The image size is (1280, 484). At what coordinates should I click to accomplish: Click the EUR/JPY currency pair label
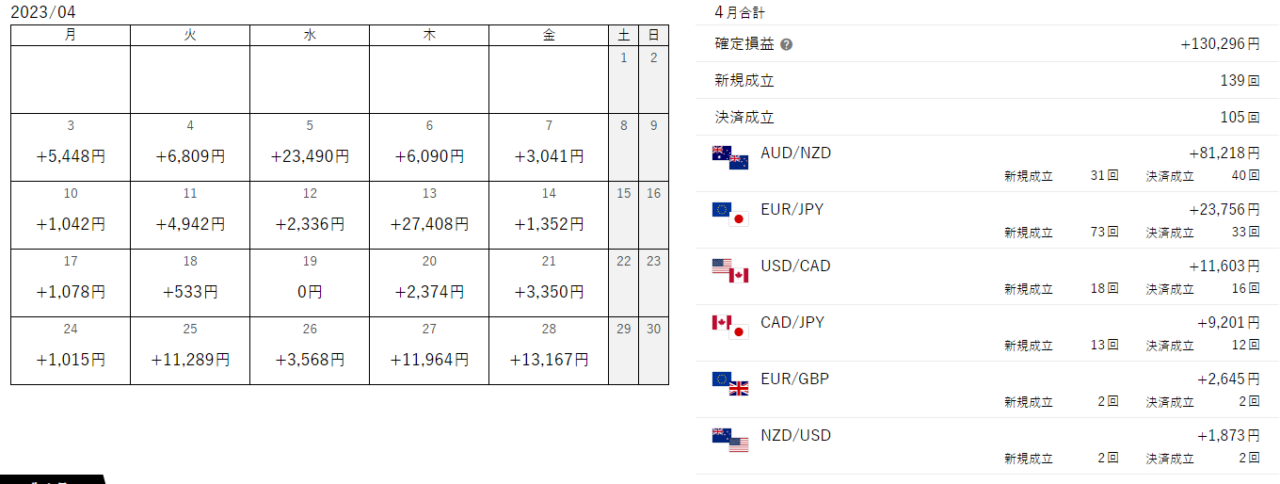click(792, 209)
